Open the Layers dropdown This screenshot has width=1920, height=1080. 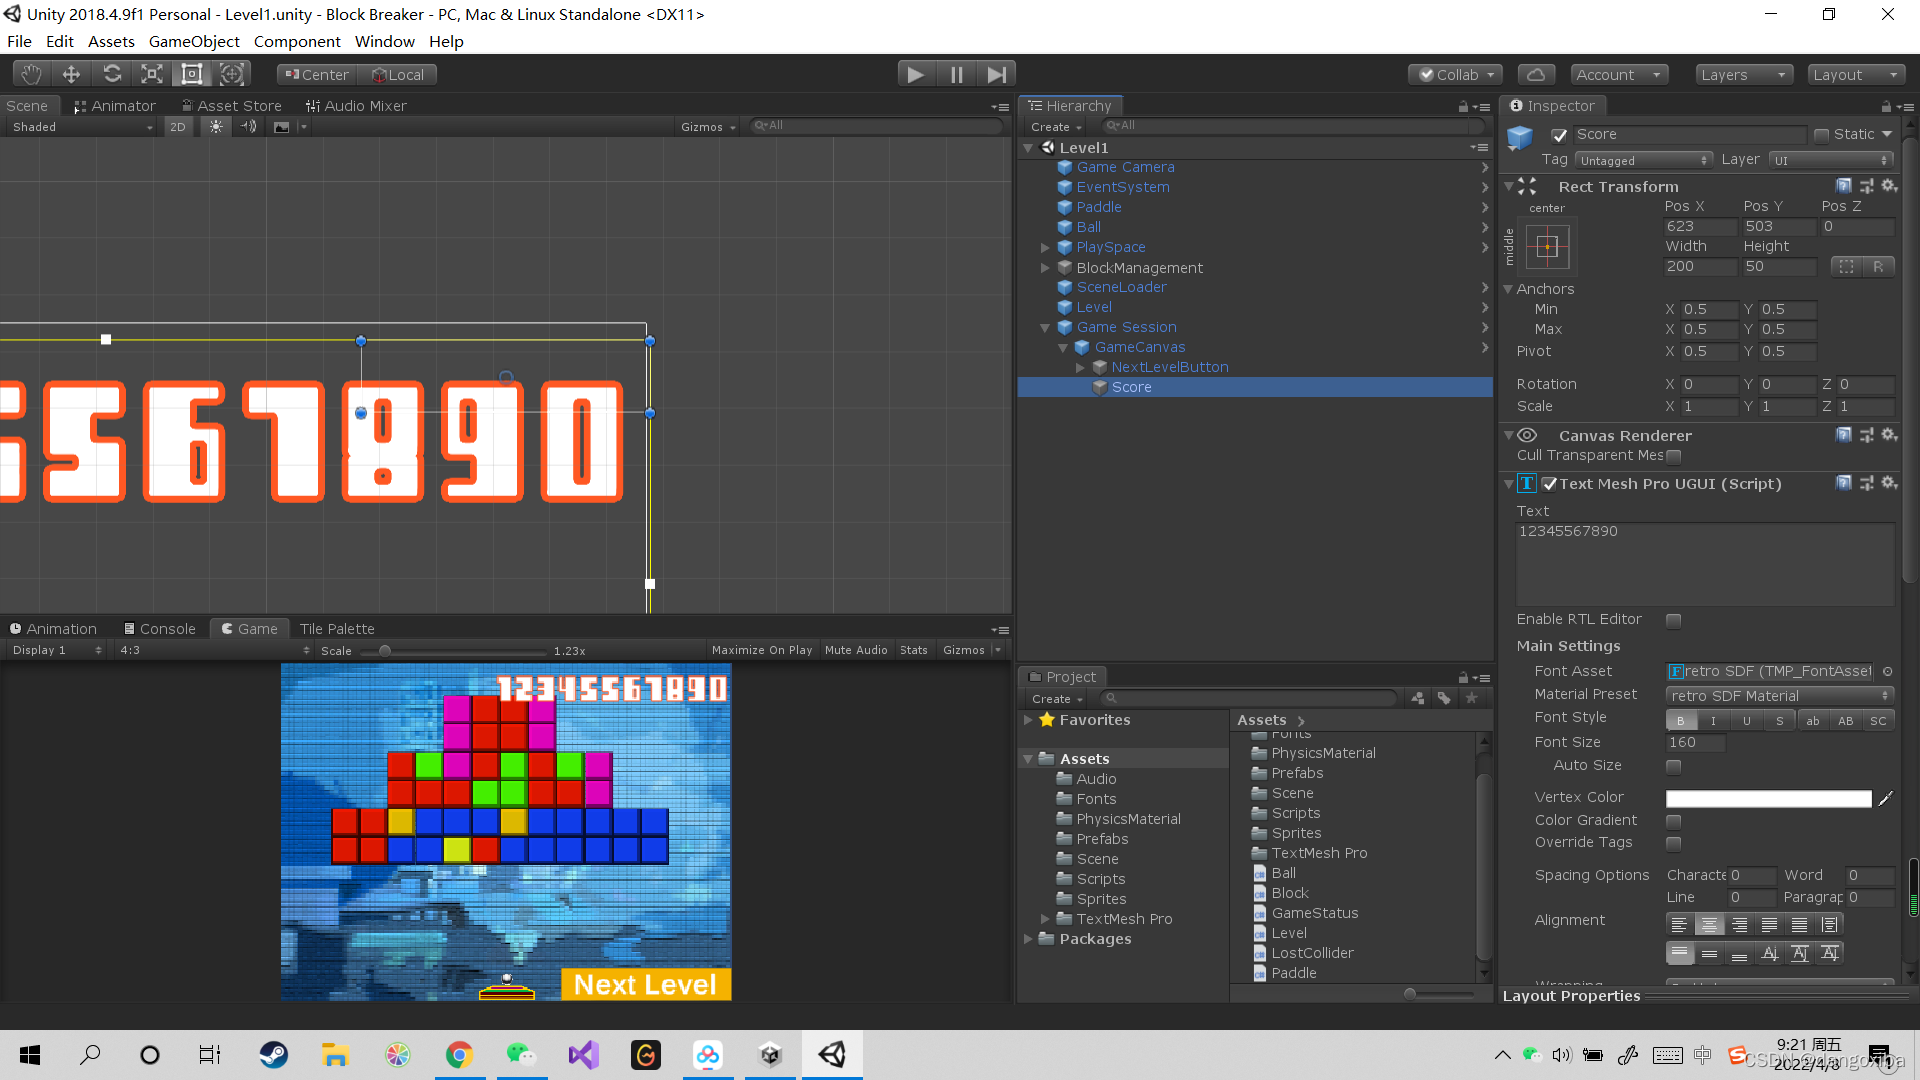pos(1743,74)
